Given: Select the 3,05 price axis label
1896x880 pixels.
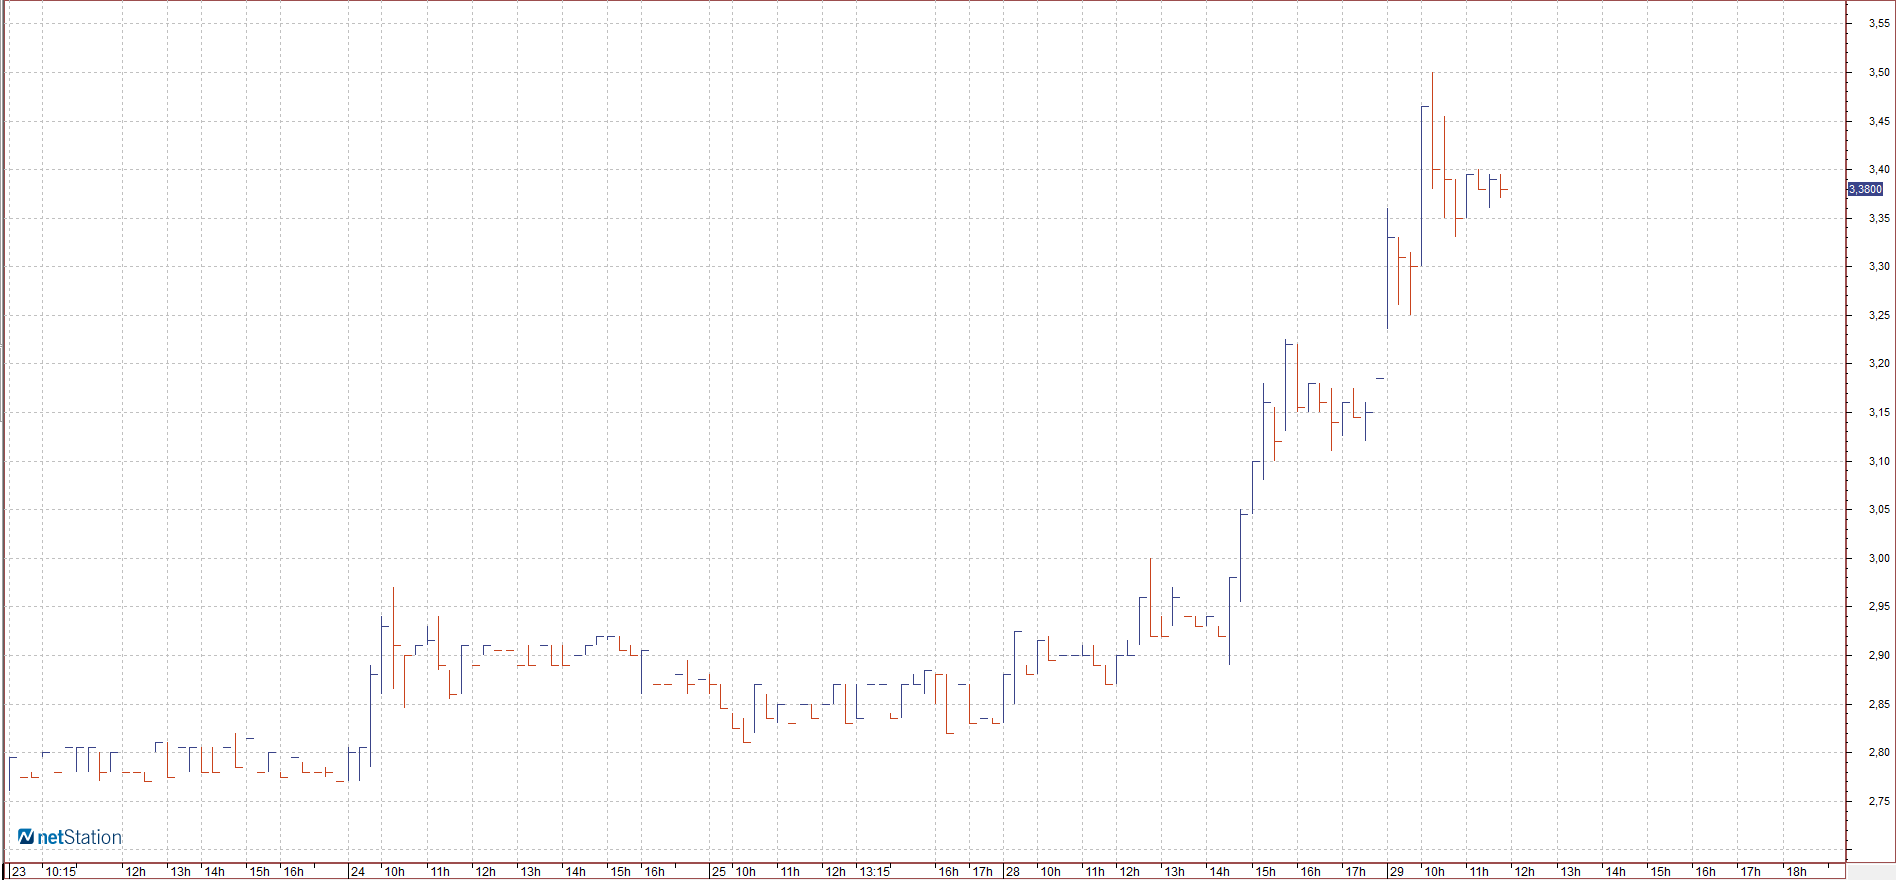Looking at the screenshot, I should point(1879,509).
